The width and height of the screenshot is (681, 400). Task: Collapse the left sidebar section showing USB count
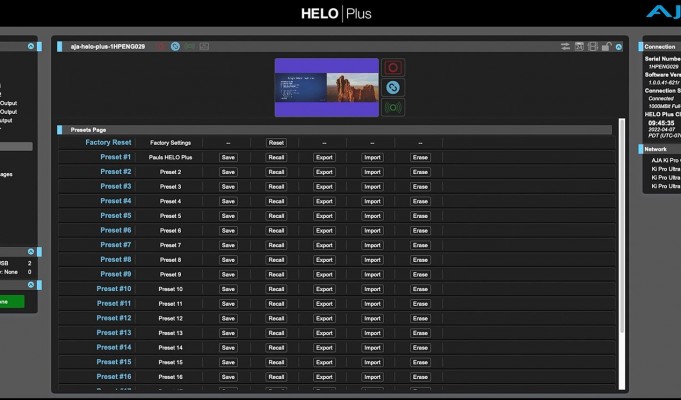(31, 251)
